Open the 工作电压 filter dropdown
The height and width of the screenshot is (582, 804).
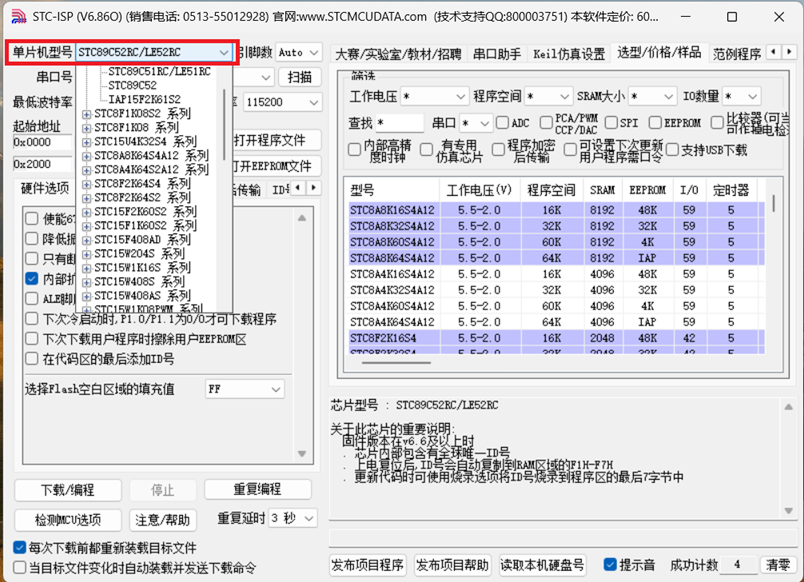point(460,97)
